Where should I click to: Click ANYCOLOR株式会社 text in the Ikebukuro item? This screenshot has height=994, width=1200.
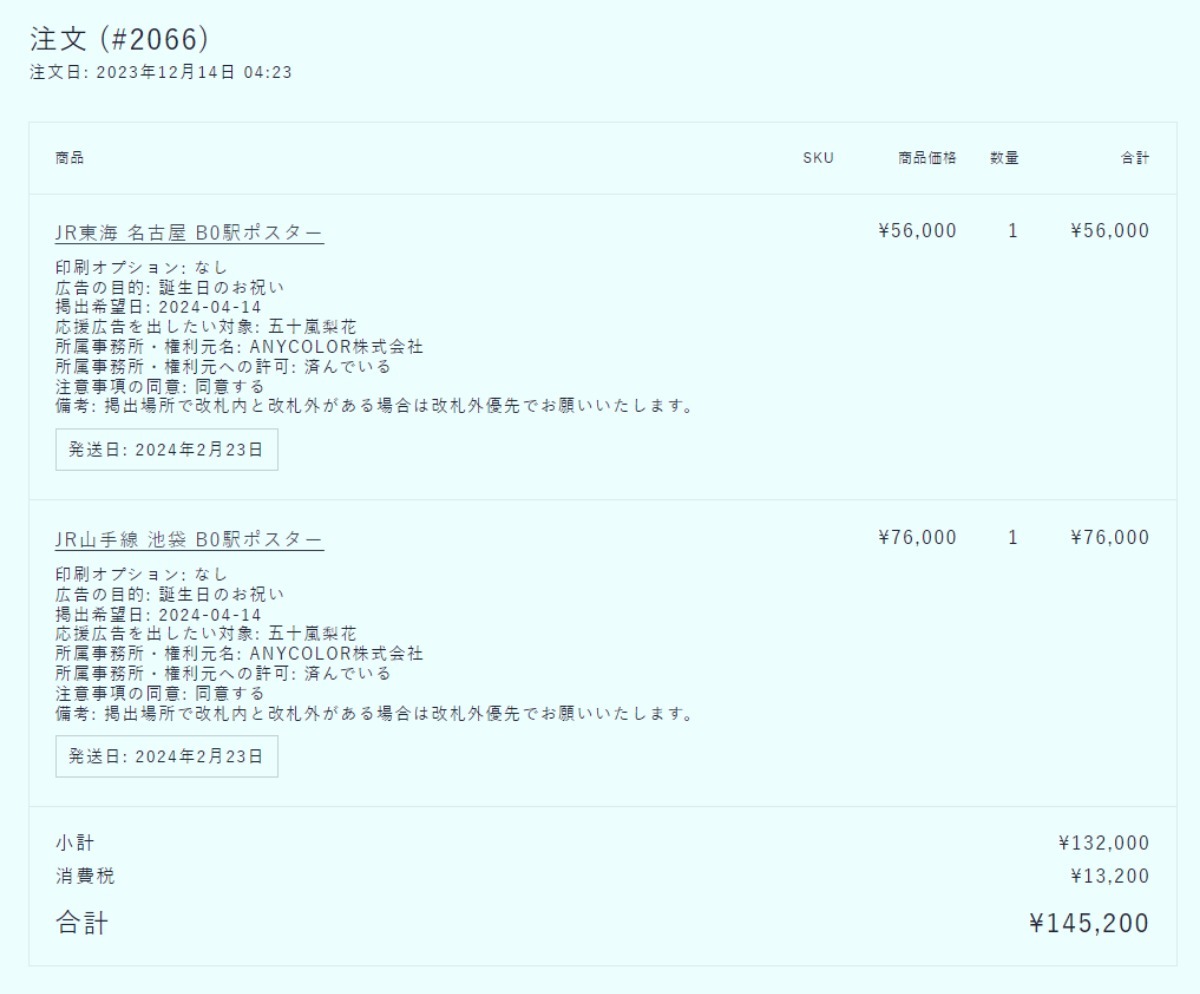pyautogui.click(x=336, y=653)
